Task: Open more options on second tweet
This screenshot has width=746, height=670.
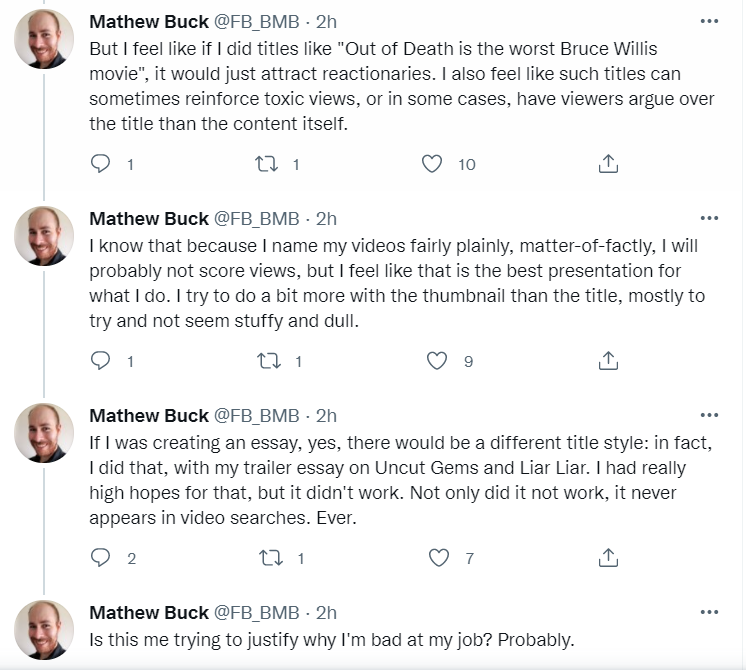Action: (x=709, y=218)
